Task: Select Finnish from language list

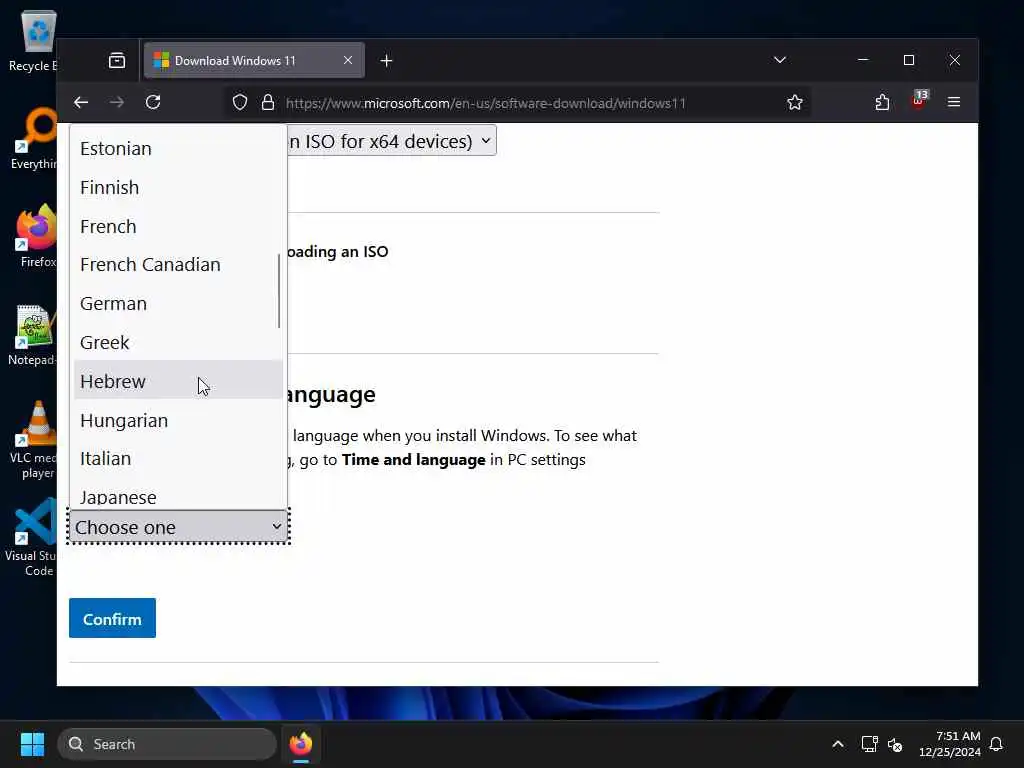Action: 178,187
